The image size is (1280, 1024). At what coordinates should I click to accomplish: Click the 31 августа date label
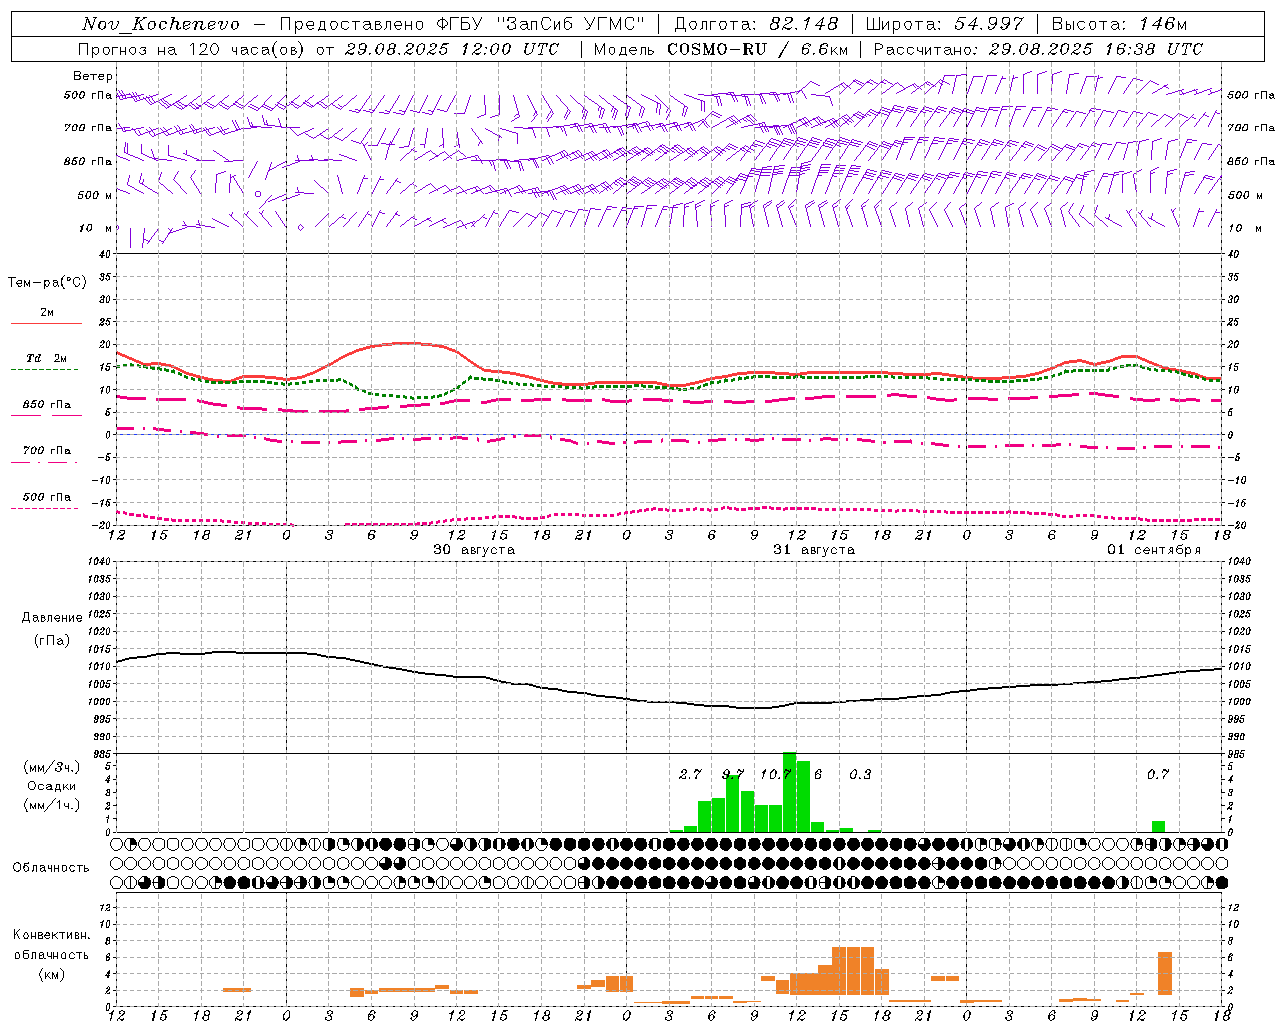(814, 550)
